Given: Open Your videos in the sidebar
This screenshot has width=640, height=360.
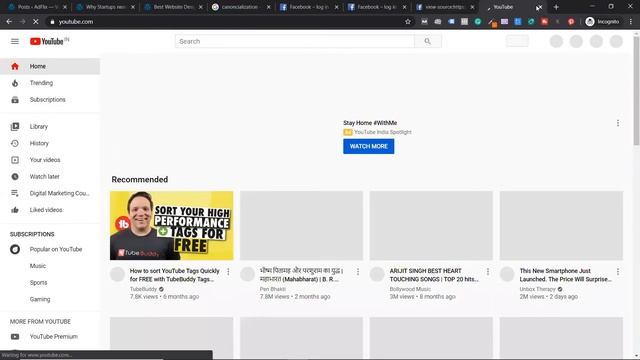Looking at the screenshot, I should tap(50, 160).
